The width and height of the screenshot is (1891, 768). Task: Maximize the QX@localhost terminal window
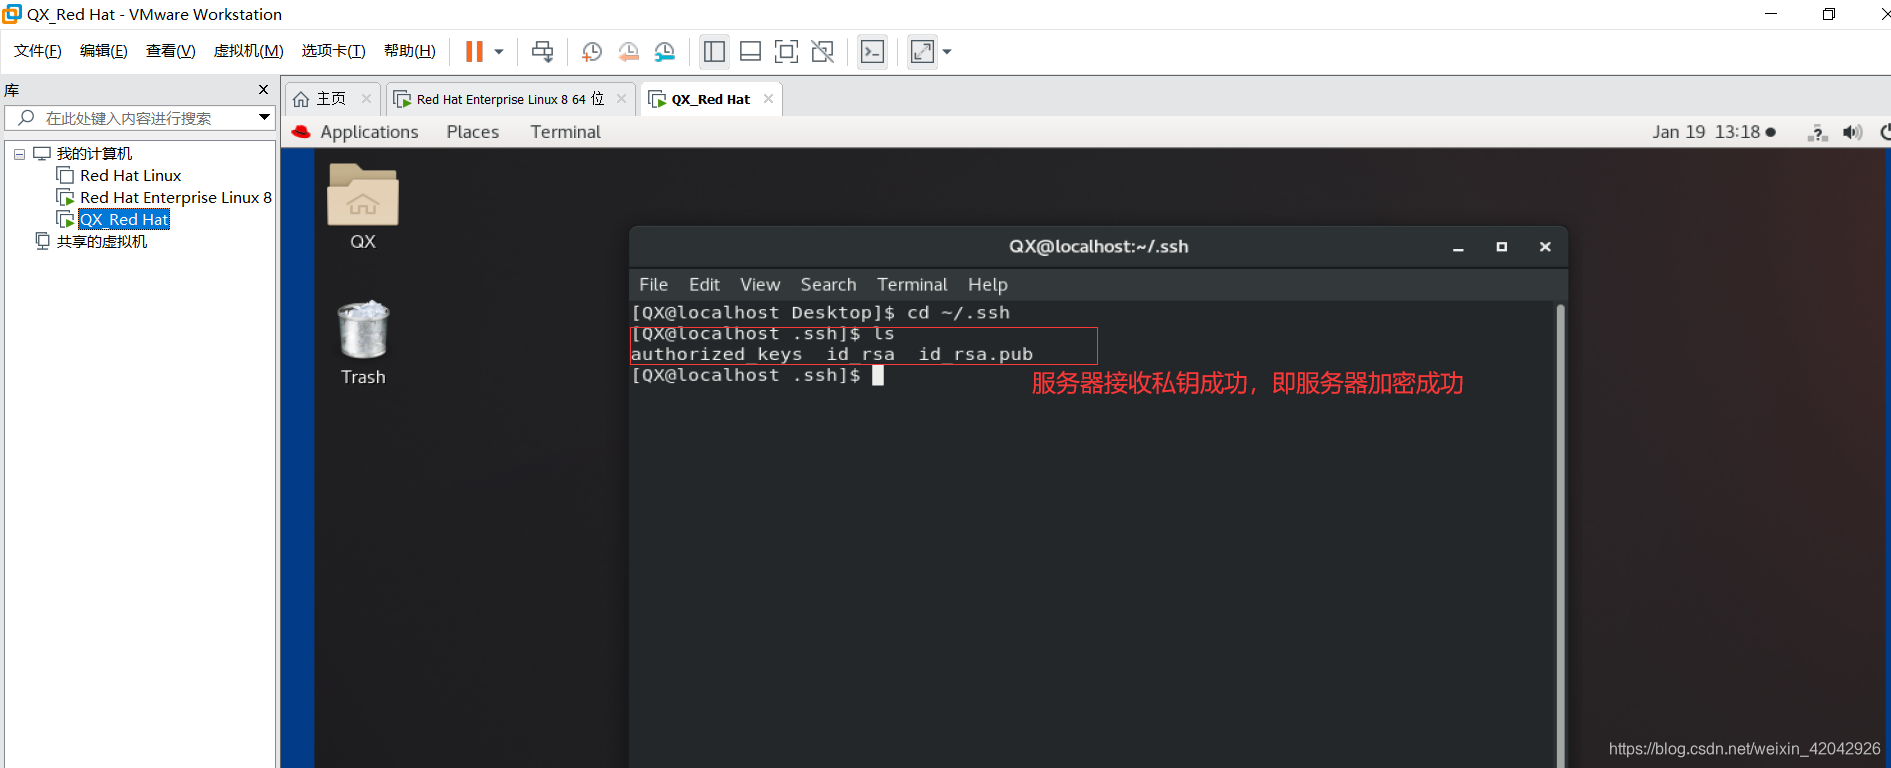point(1501,247)
